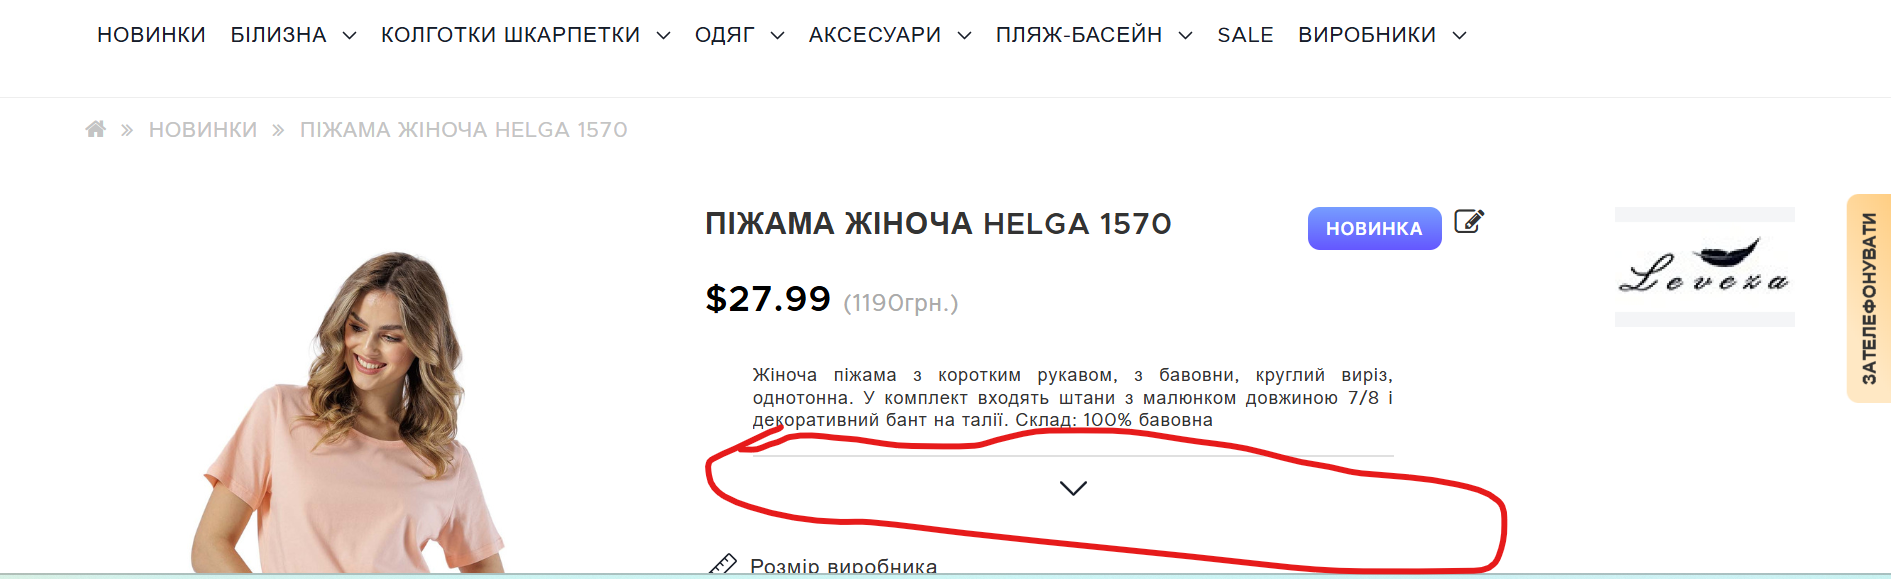
Task: Open the ВИРОБНИКИ dropdown
Action: [x=1381, y=35]
